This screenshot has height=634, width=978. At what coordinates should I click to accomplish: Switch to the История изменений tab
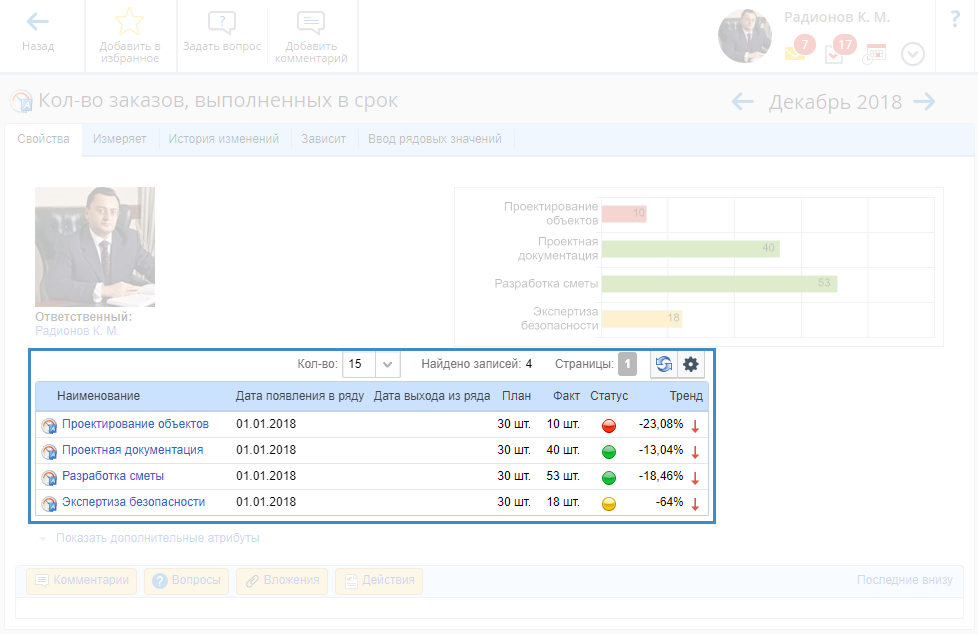(225, 140)
